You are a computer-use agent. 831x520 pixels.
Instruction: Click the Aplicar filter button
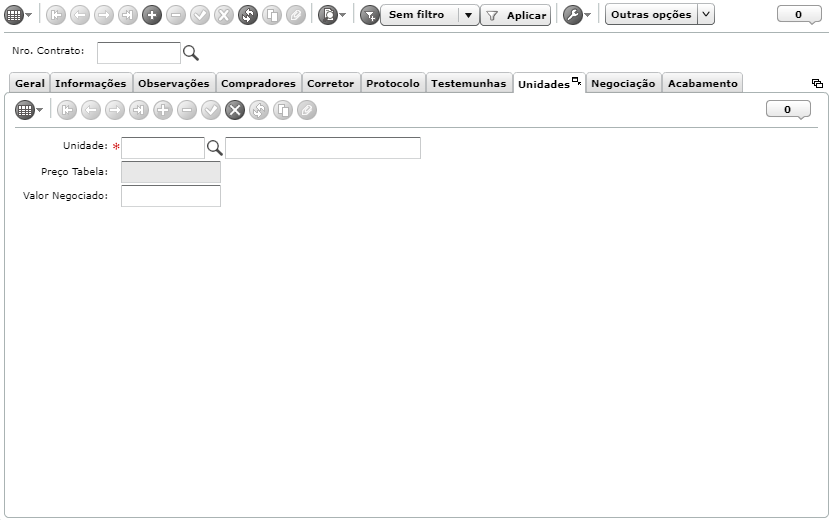click(516, 15)
